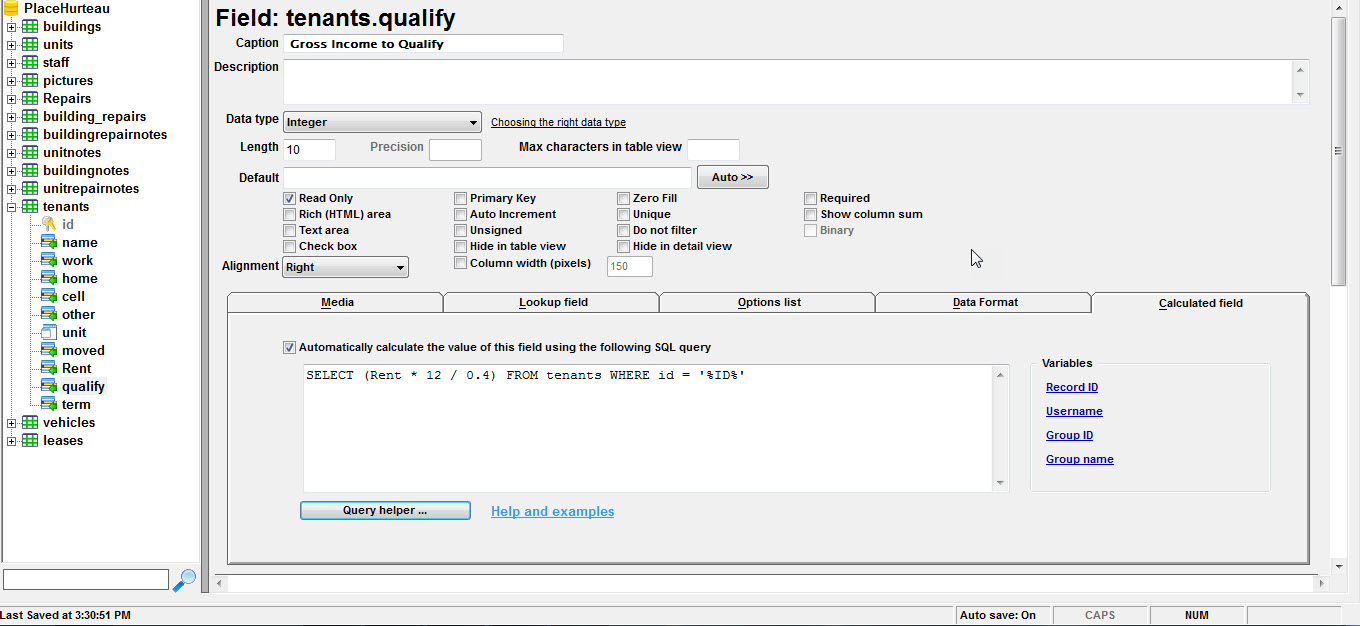Expand the Repairs table node
This screenshot has height=626, width=1360.
[x=12, y=99]
